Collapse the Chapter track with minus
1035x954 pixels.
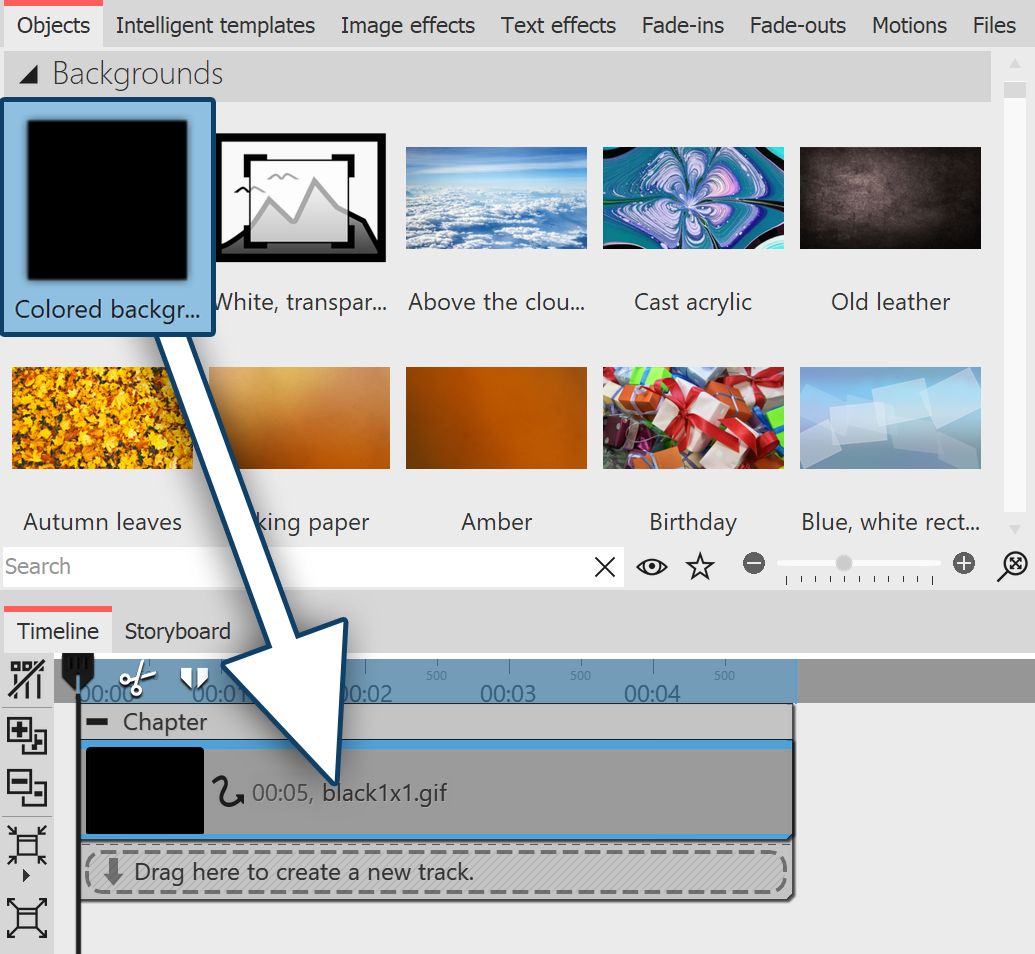click(98, 722)
